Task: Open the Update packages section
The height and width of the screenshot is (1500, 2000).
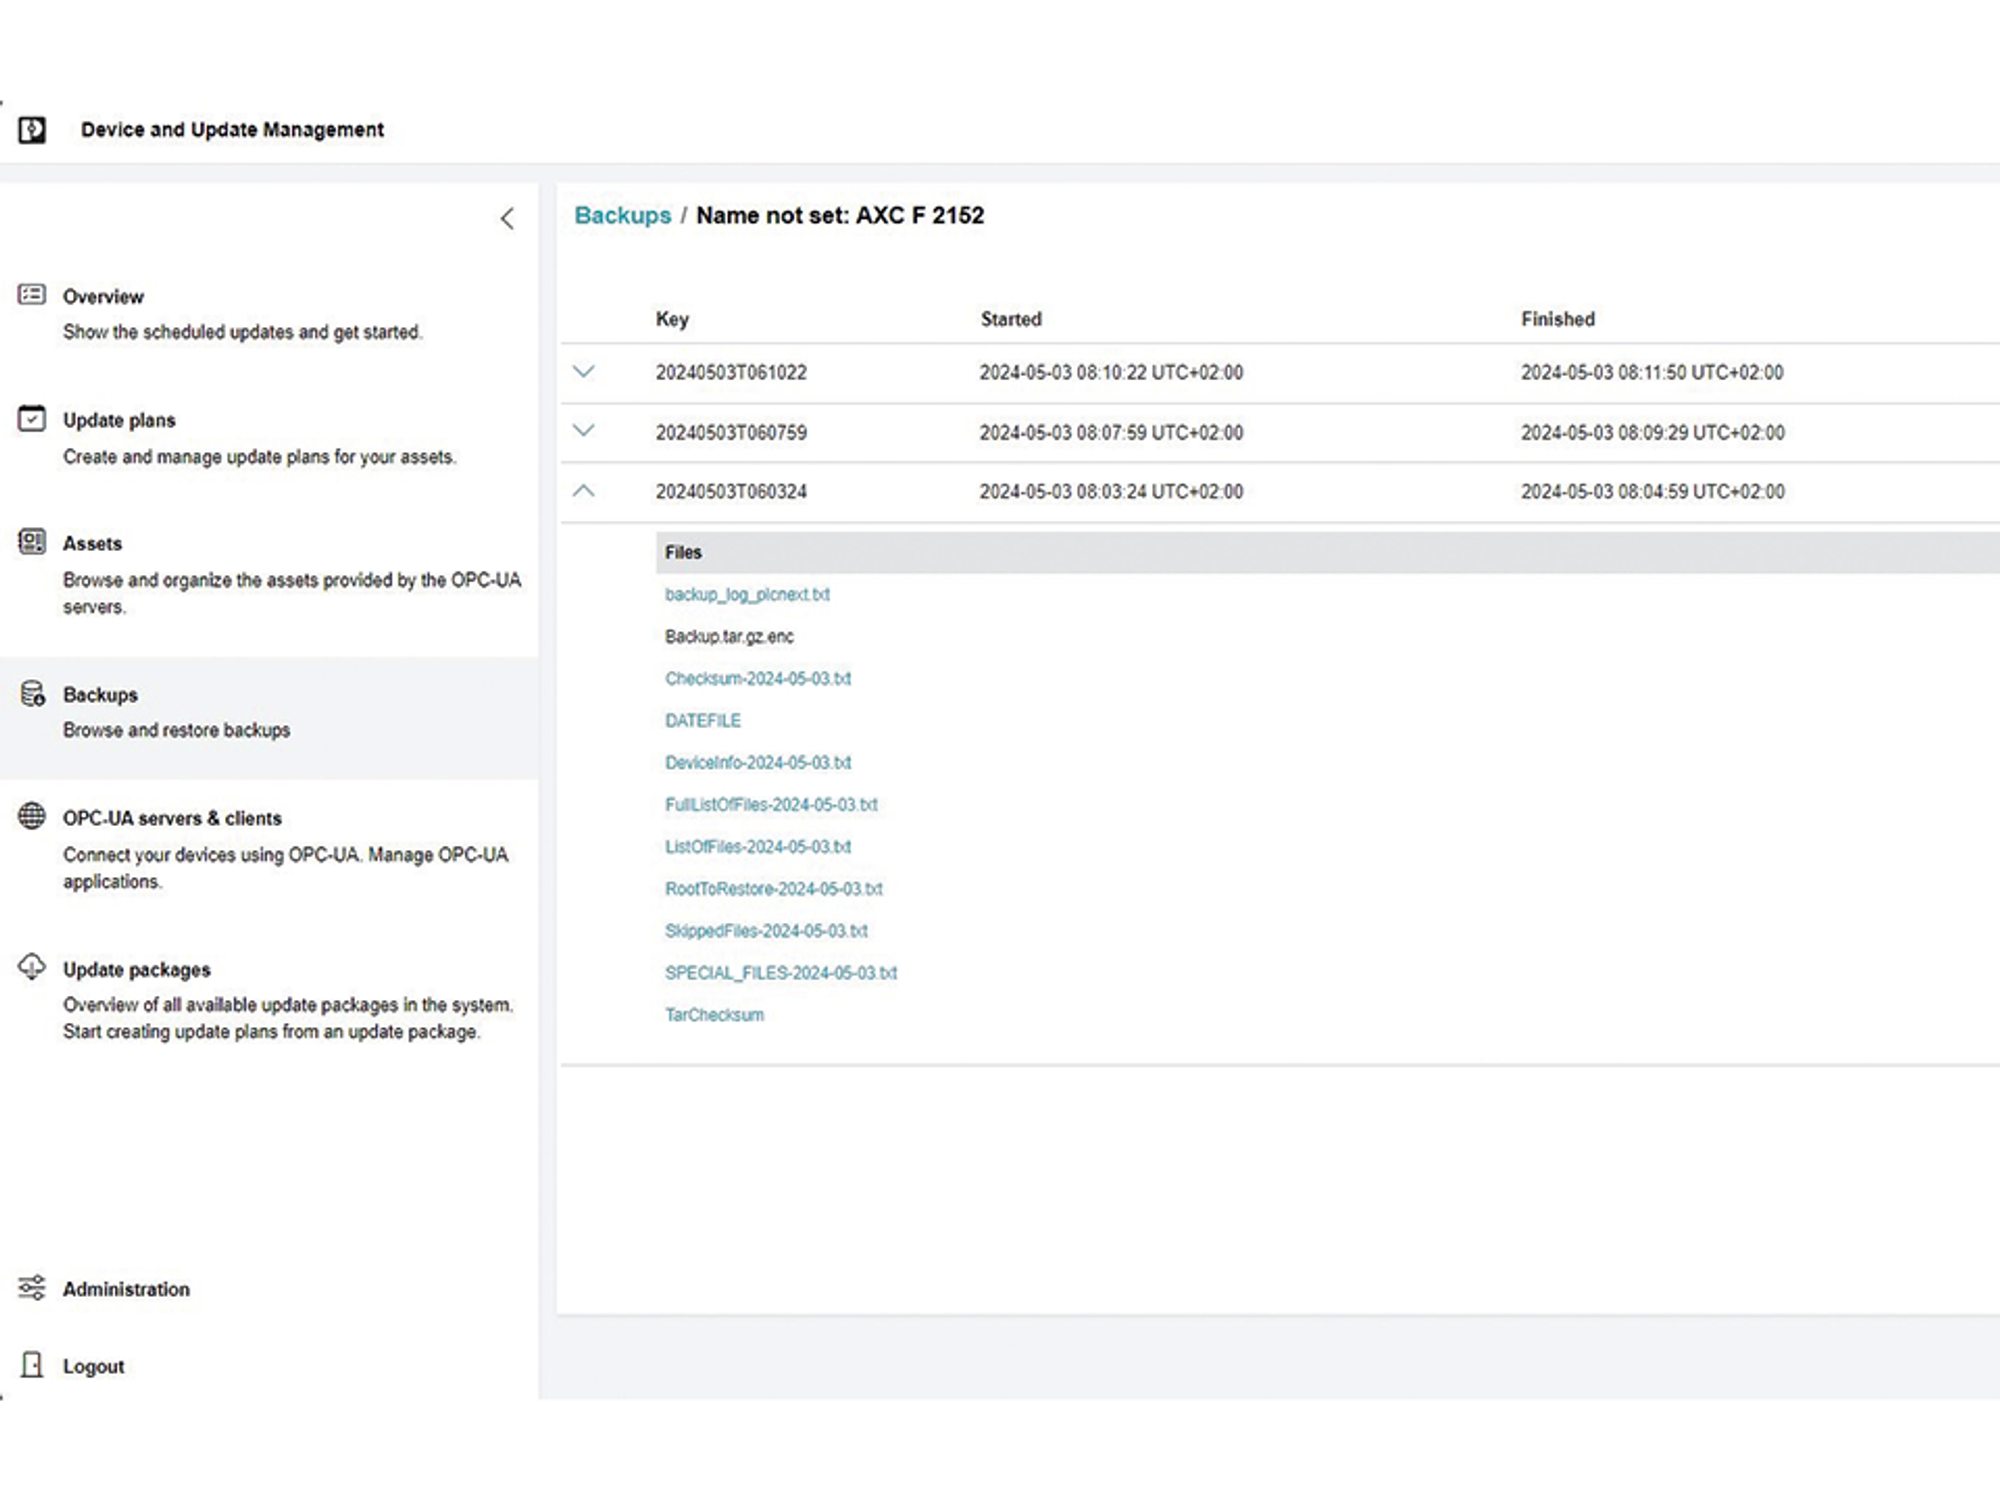Action: click(x=136, y=970)
